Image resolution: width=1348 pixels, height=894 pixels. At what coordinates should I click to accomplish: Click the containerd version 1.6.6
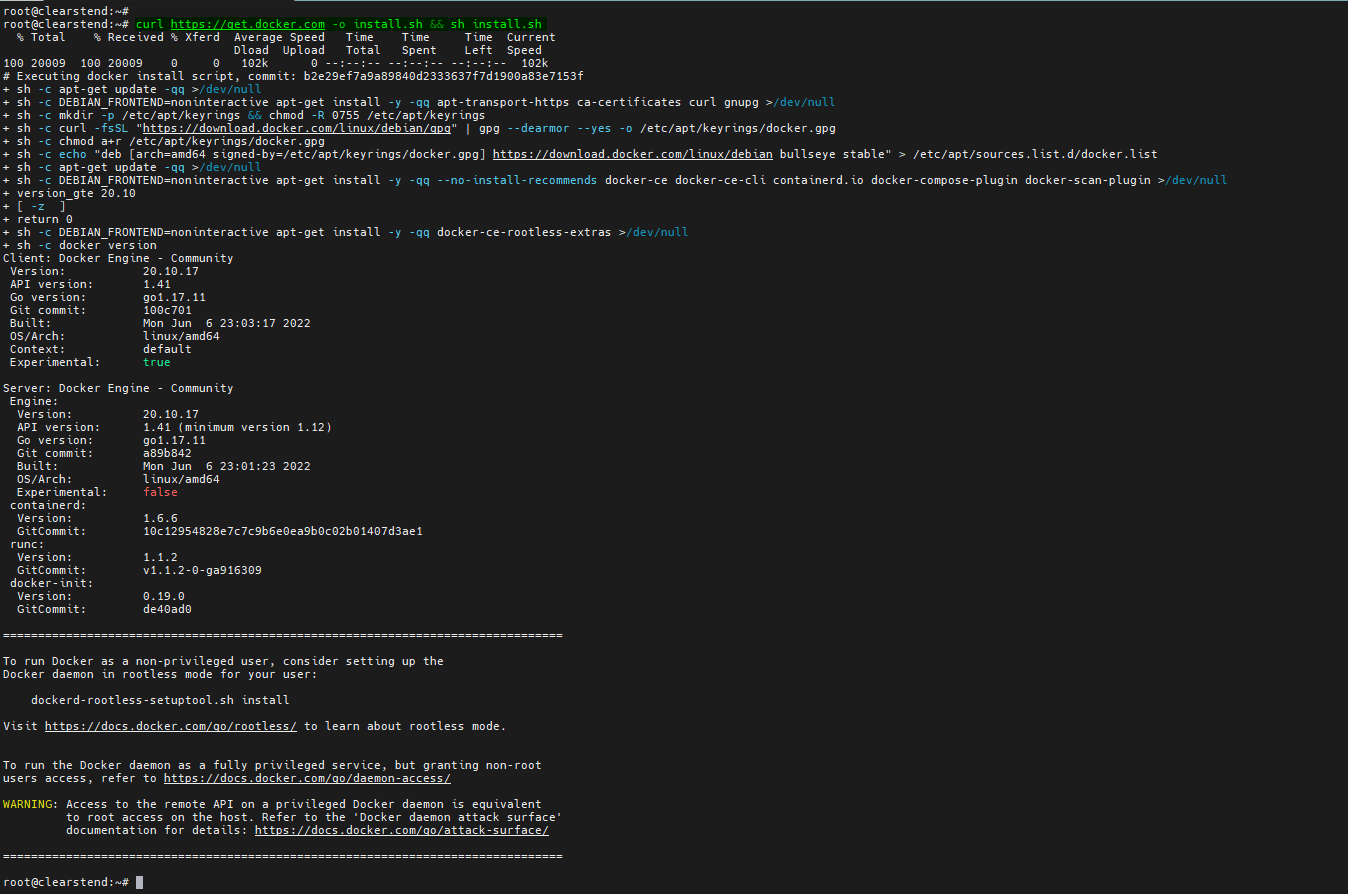click(160, 518)
